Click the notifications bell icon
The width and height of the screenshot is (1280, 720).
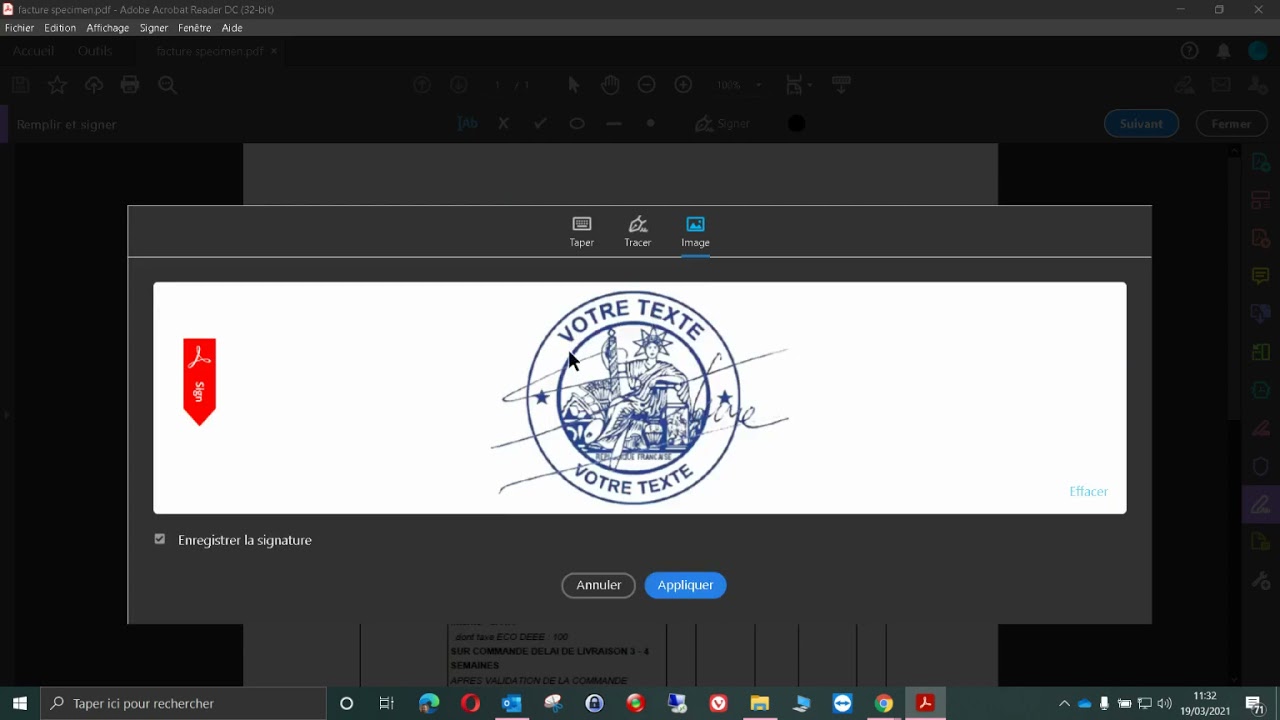click(1224, 51)
